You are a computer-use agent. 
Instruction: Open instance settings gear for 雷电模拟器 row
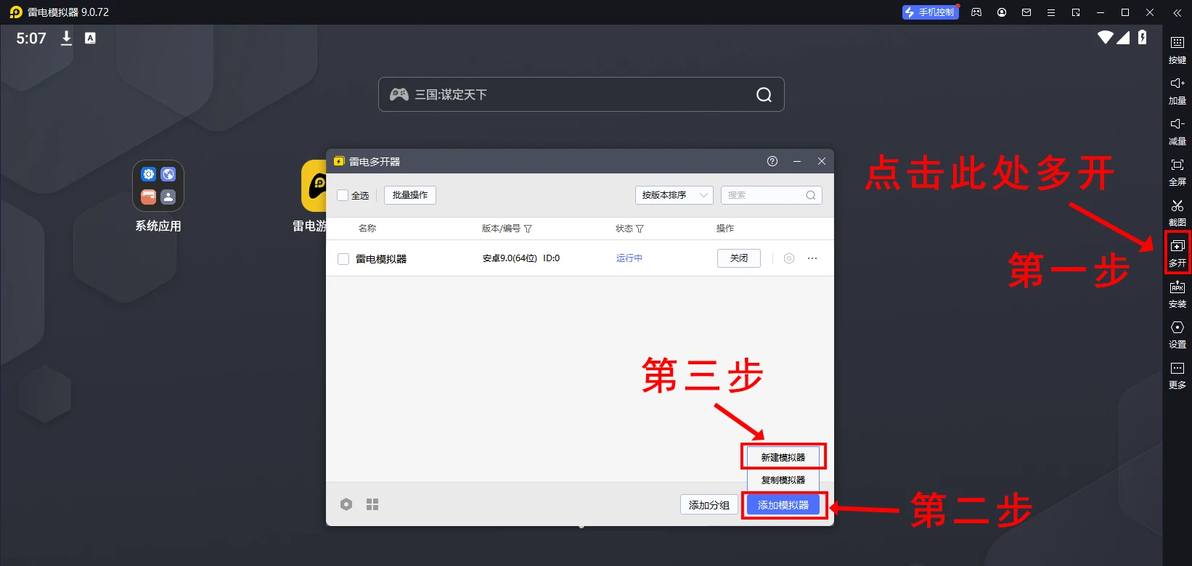point(789,258)
